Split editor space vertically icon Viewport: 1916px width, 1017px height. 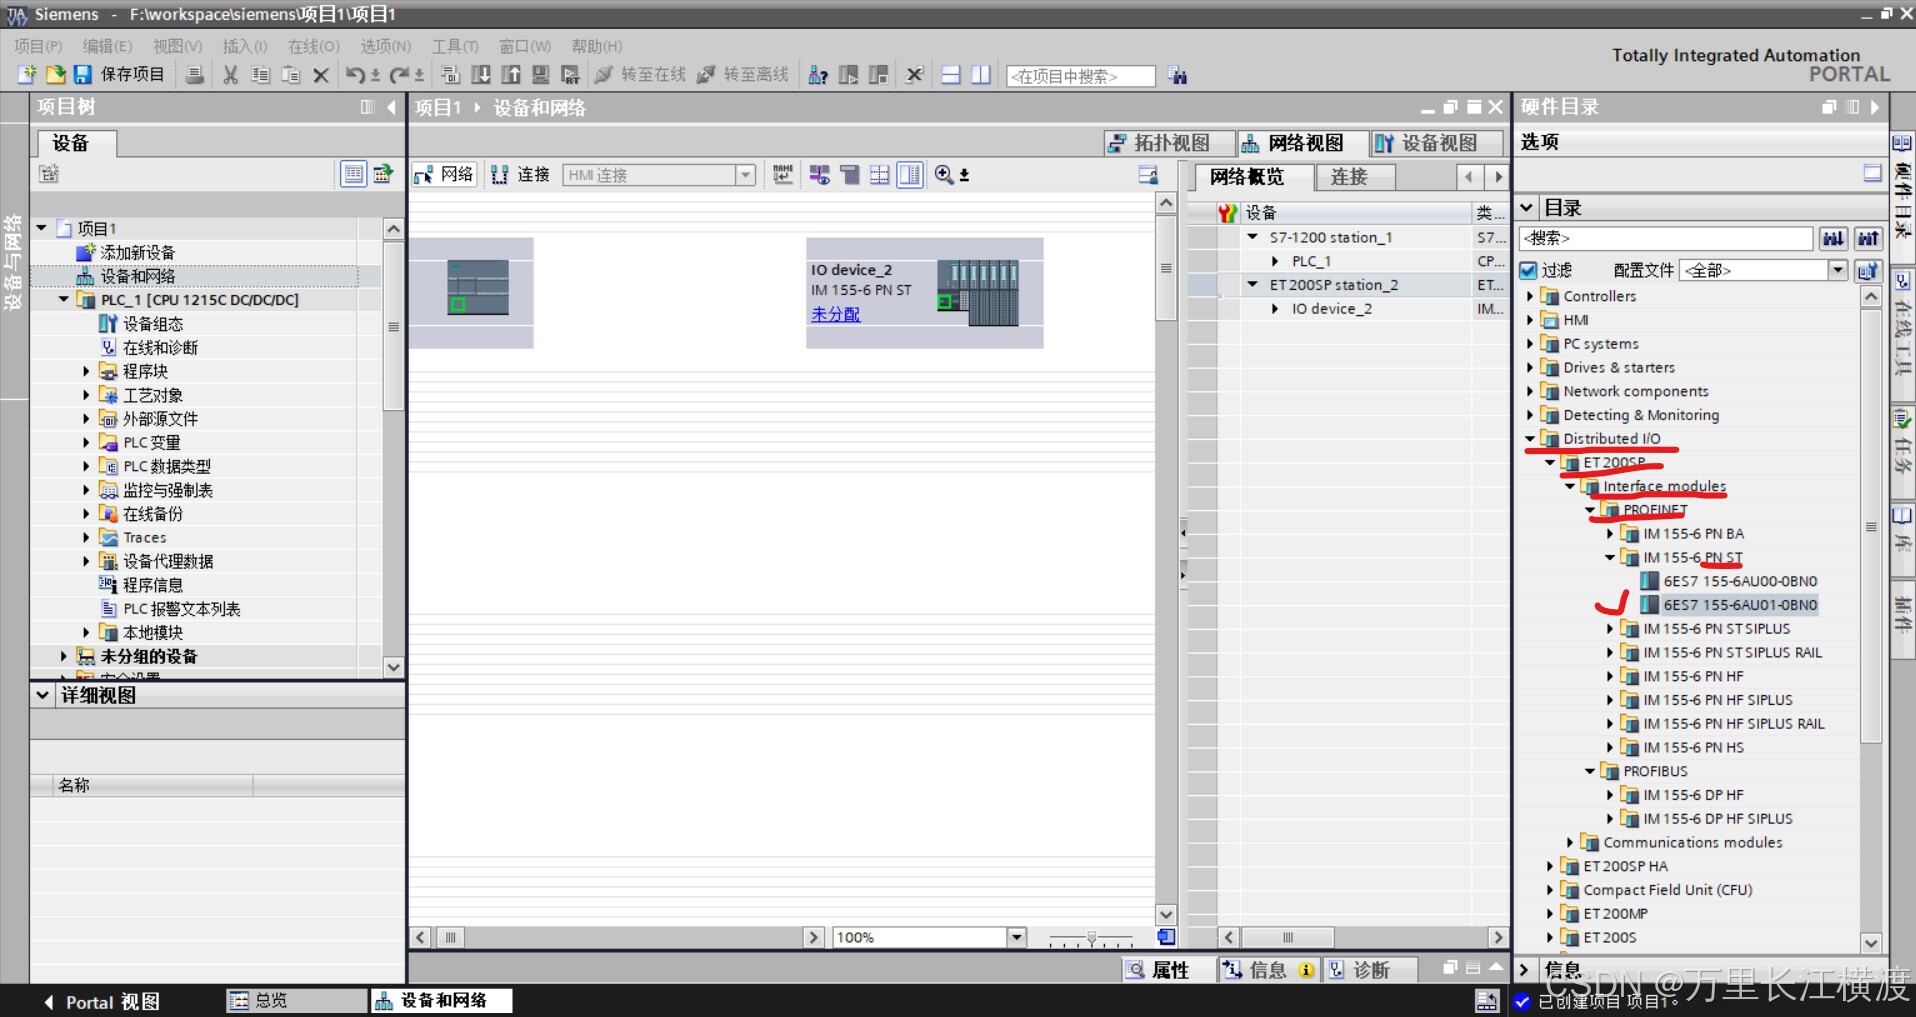tap(981, 75)
